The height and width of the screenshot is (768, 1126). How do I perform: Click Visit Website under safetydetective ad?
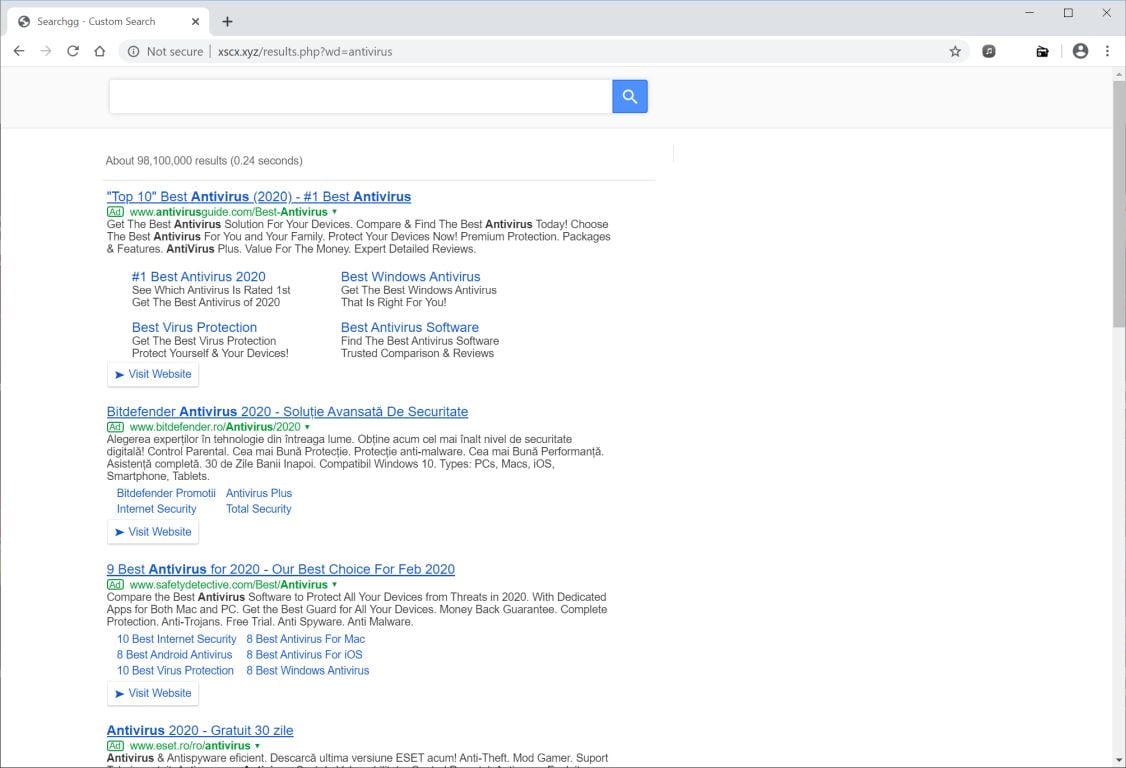click(x=153, y=694)
